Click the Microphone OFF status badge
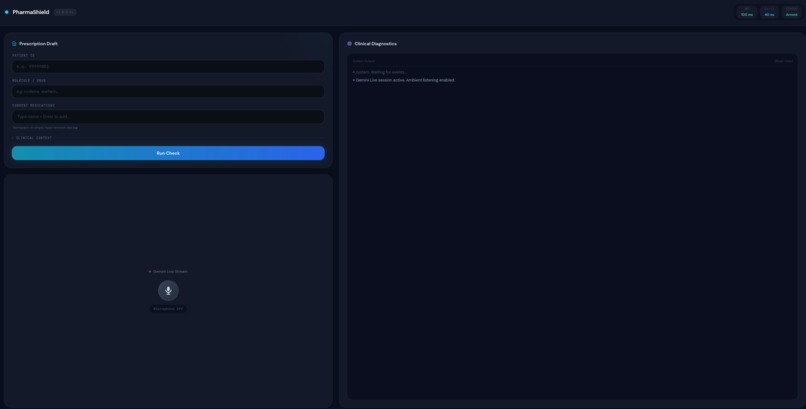The image size is (806, 409). pyautogui.click(x=168, y=309)
